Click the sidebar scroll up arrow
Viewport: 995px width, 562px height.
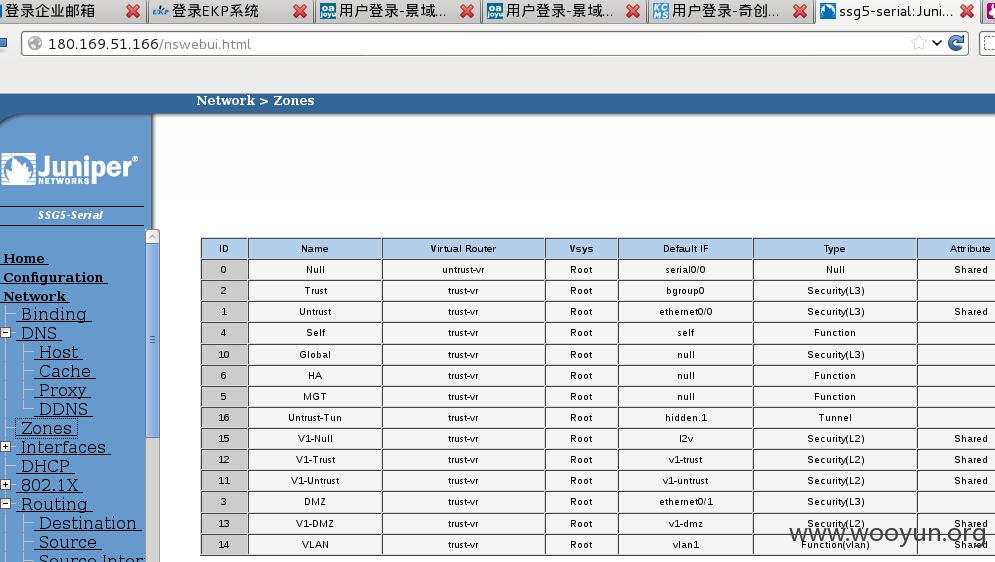[152, 237]
